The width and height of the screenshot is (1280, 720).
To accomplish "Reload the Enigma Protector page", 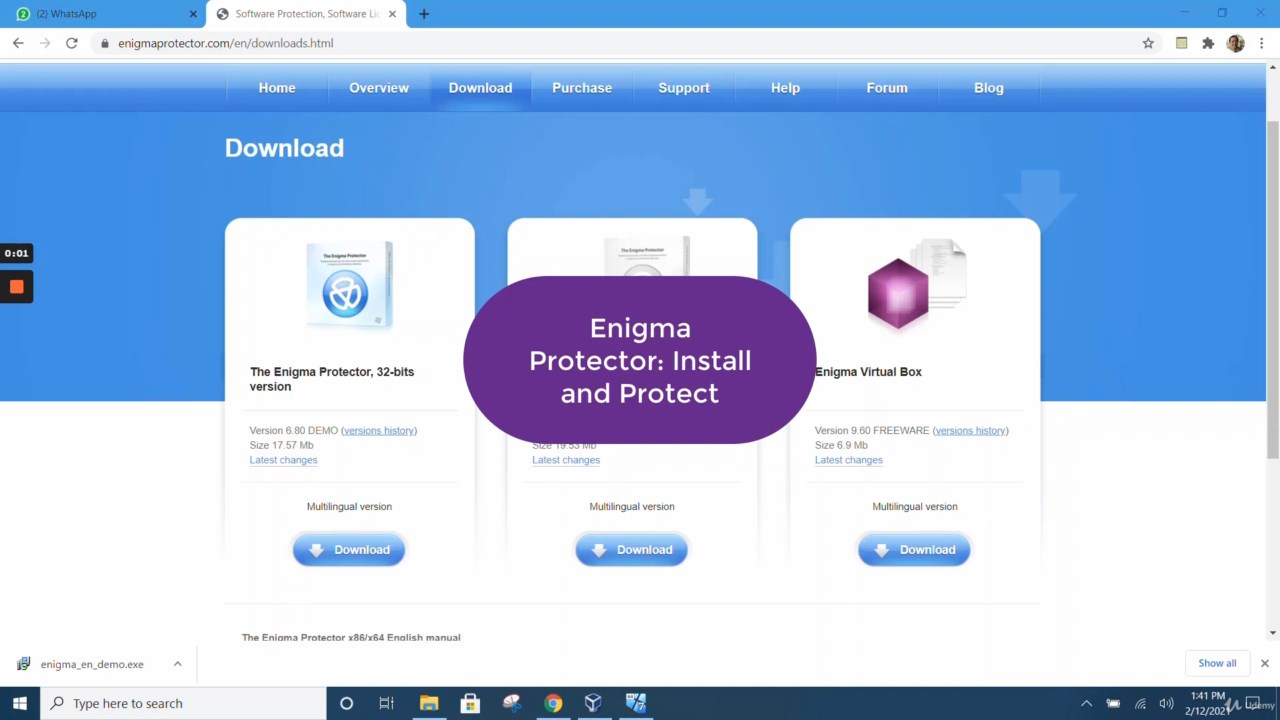I will 72,43.
